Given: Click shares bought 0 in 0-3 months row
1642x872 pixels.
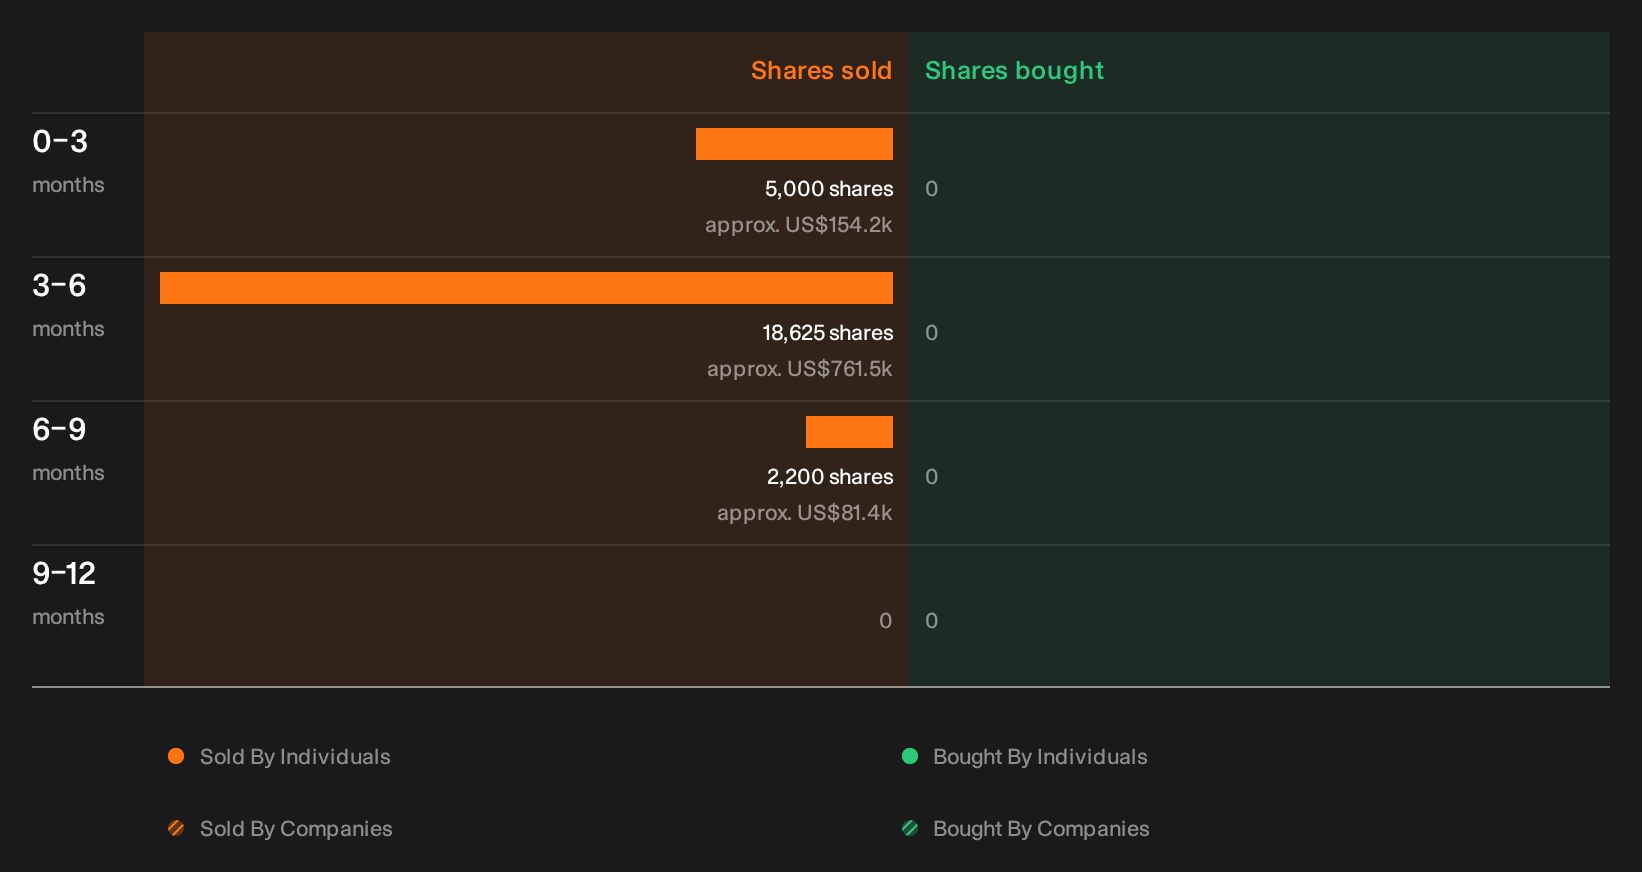Looking at the screenshot, I should tap(932, 189).
